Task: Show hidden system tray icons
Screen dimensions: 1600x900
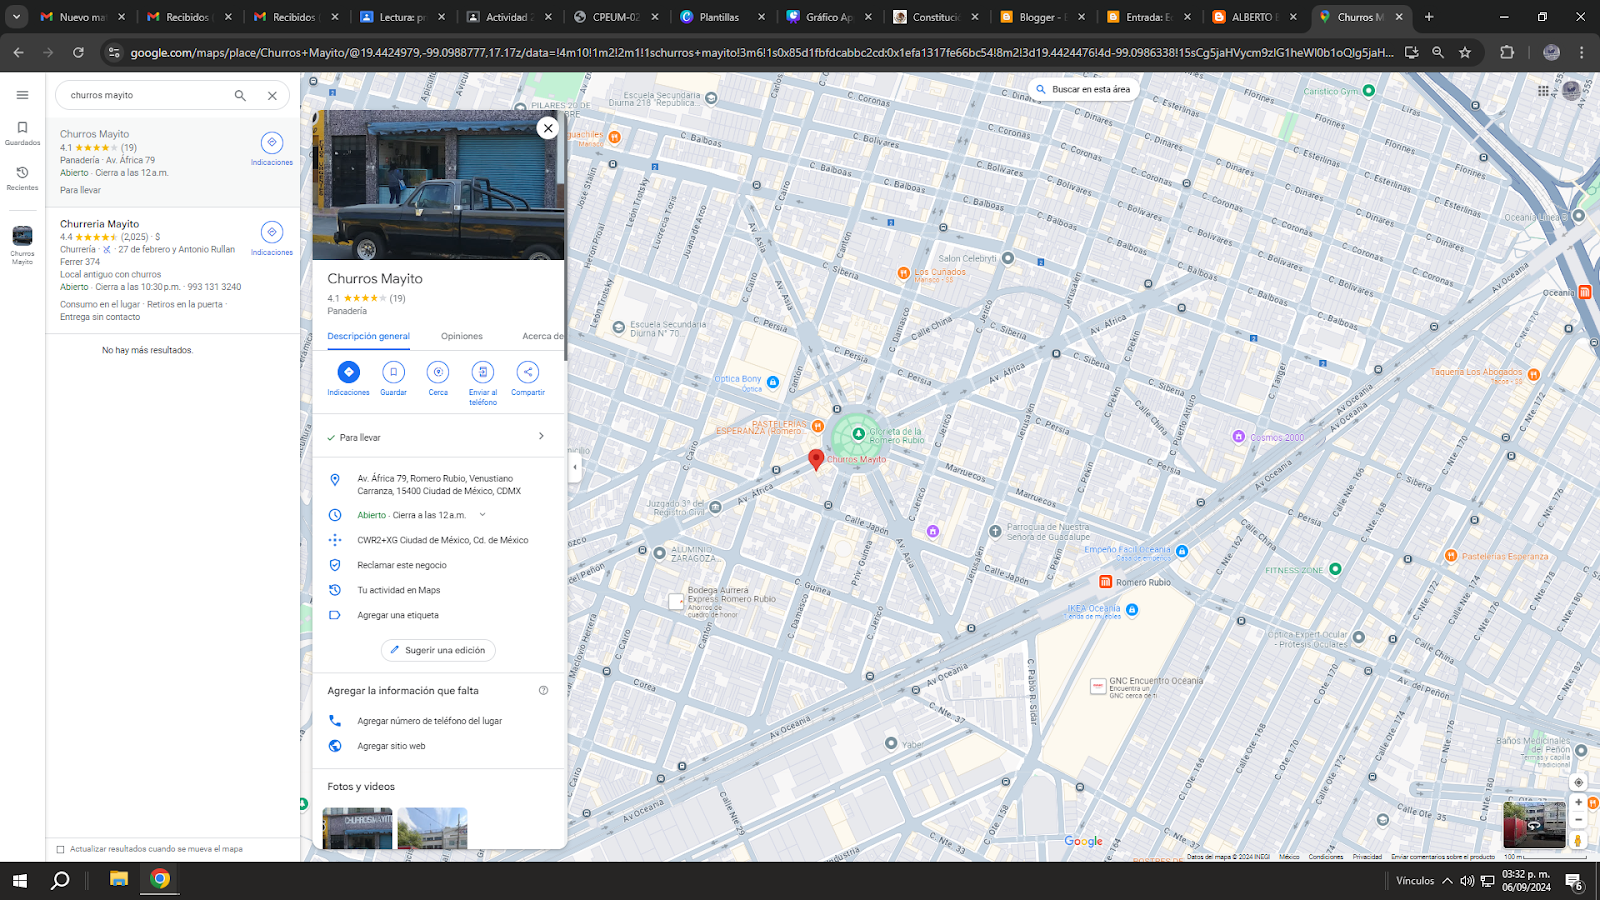Action: coord(1447,881)
